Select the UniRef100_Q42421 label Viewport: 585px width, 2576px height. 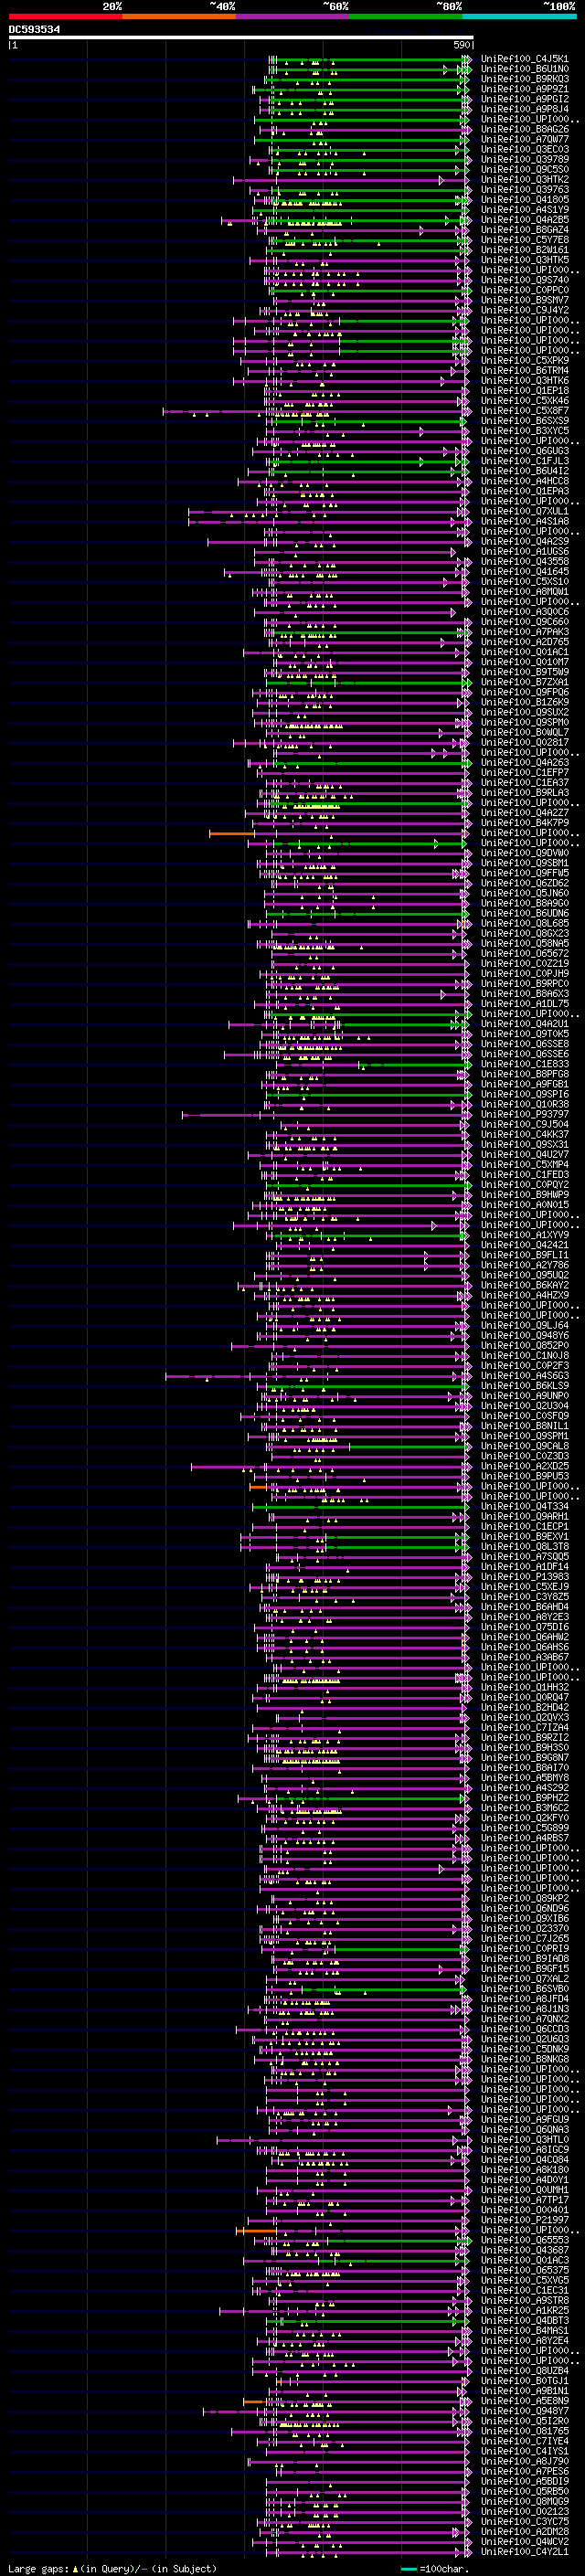(524, 1245)
